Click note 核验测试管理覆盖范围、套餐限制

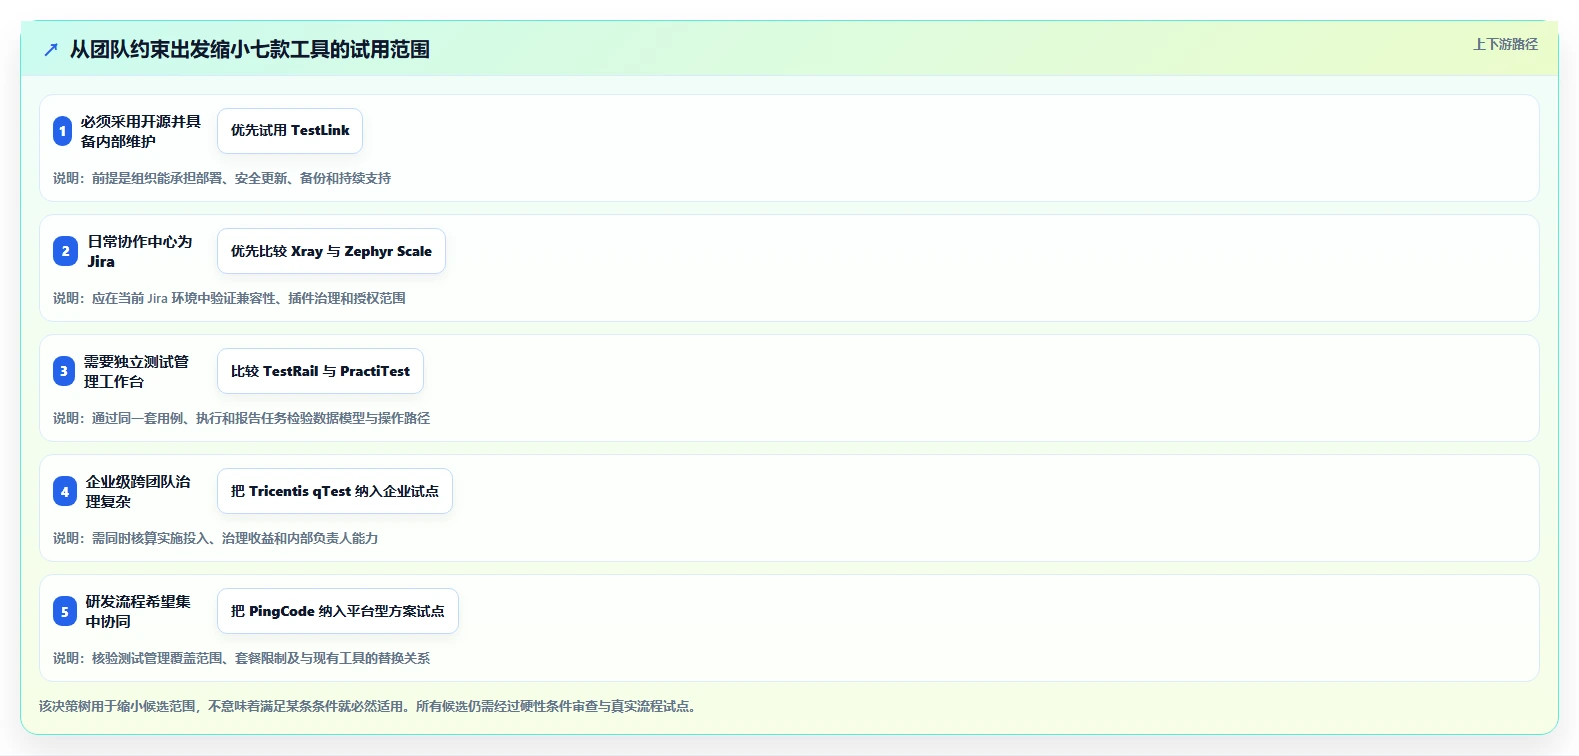click(x=241, y=658)
